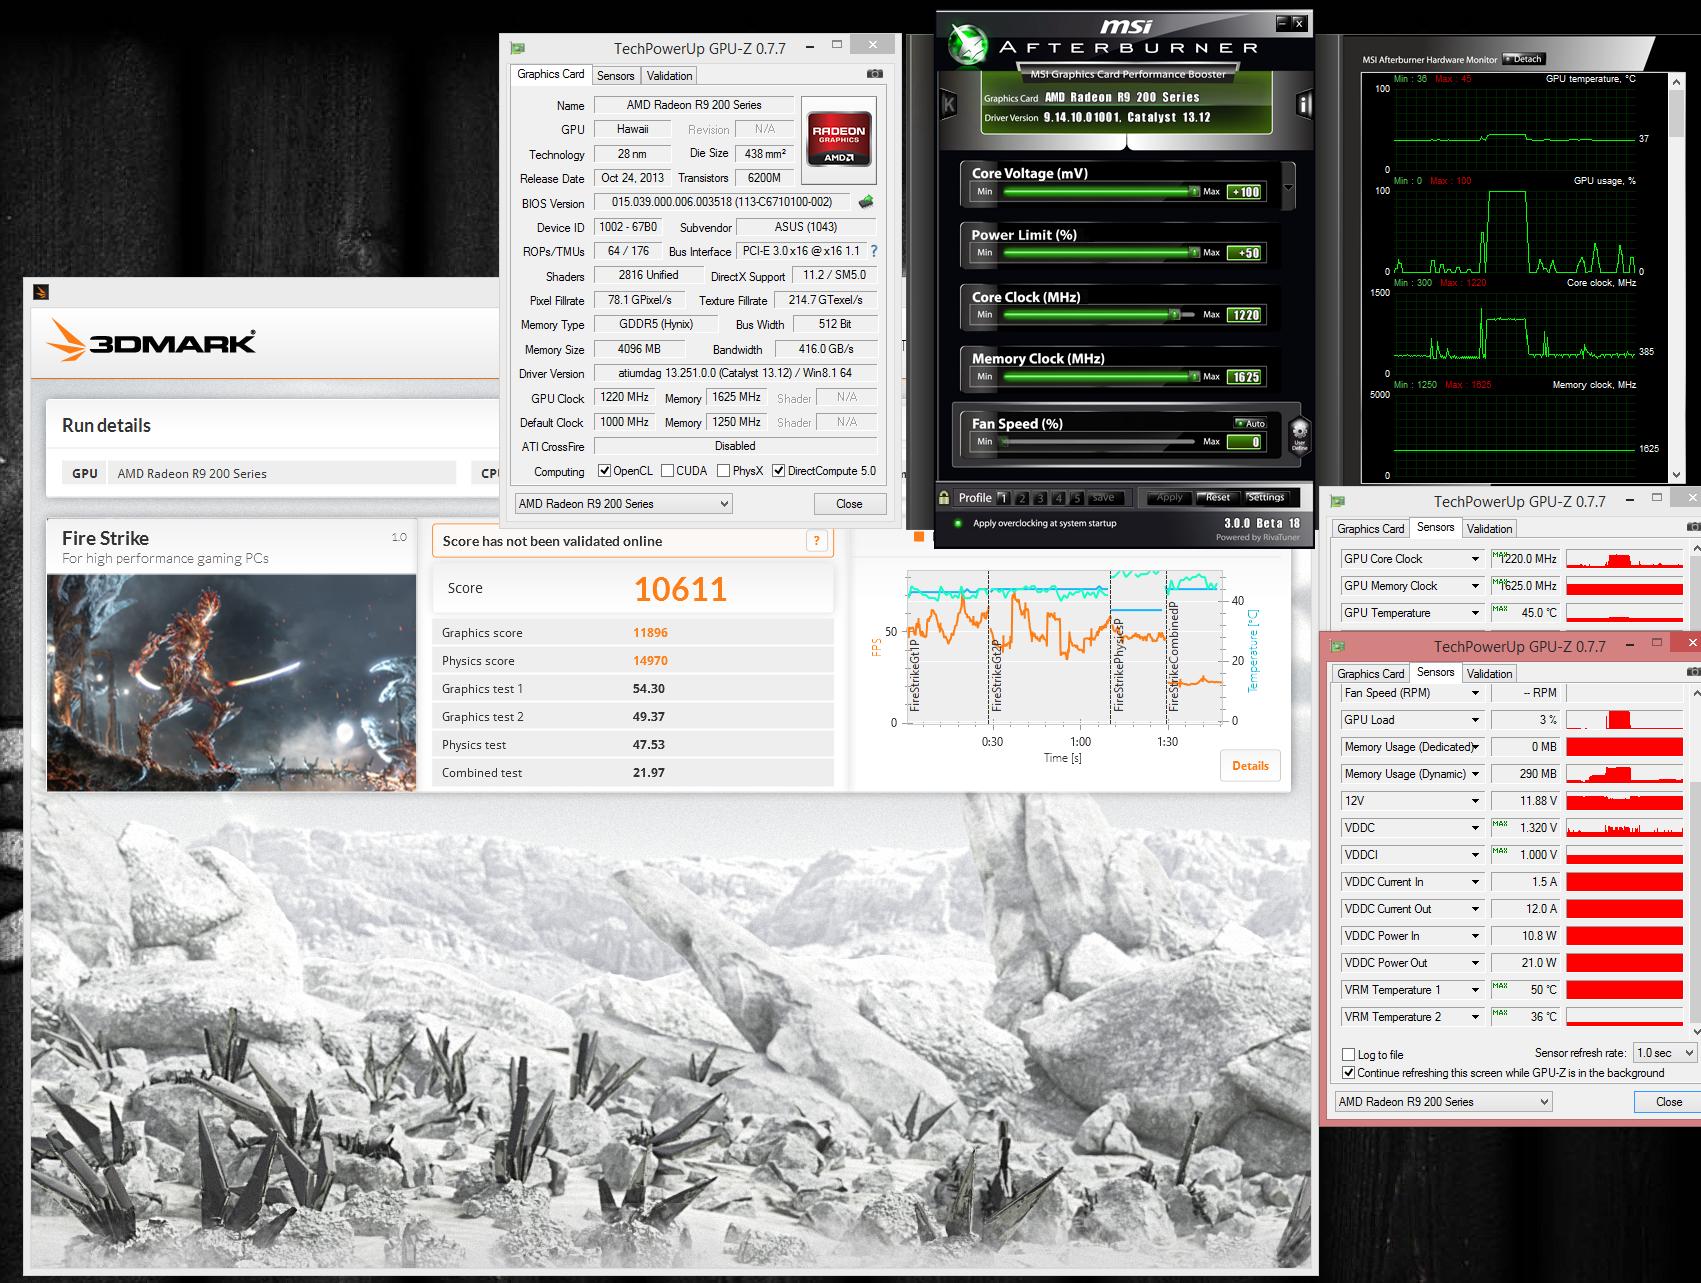Click the hardware monitor scrollbar down arrow
This screenshot has width=1701, height=1283.
click(1676, 475)
